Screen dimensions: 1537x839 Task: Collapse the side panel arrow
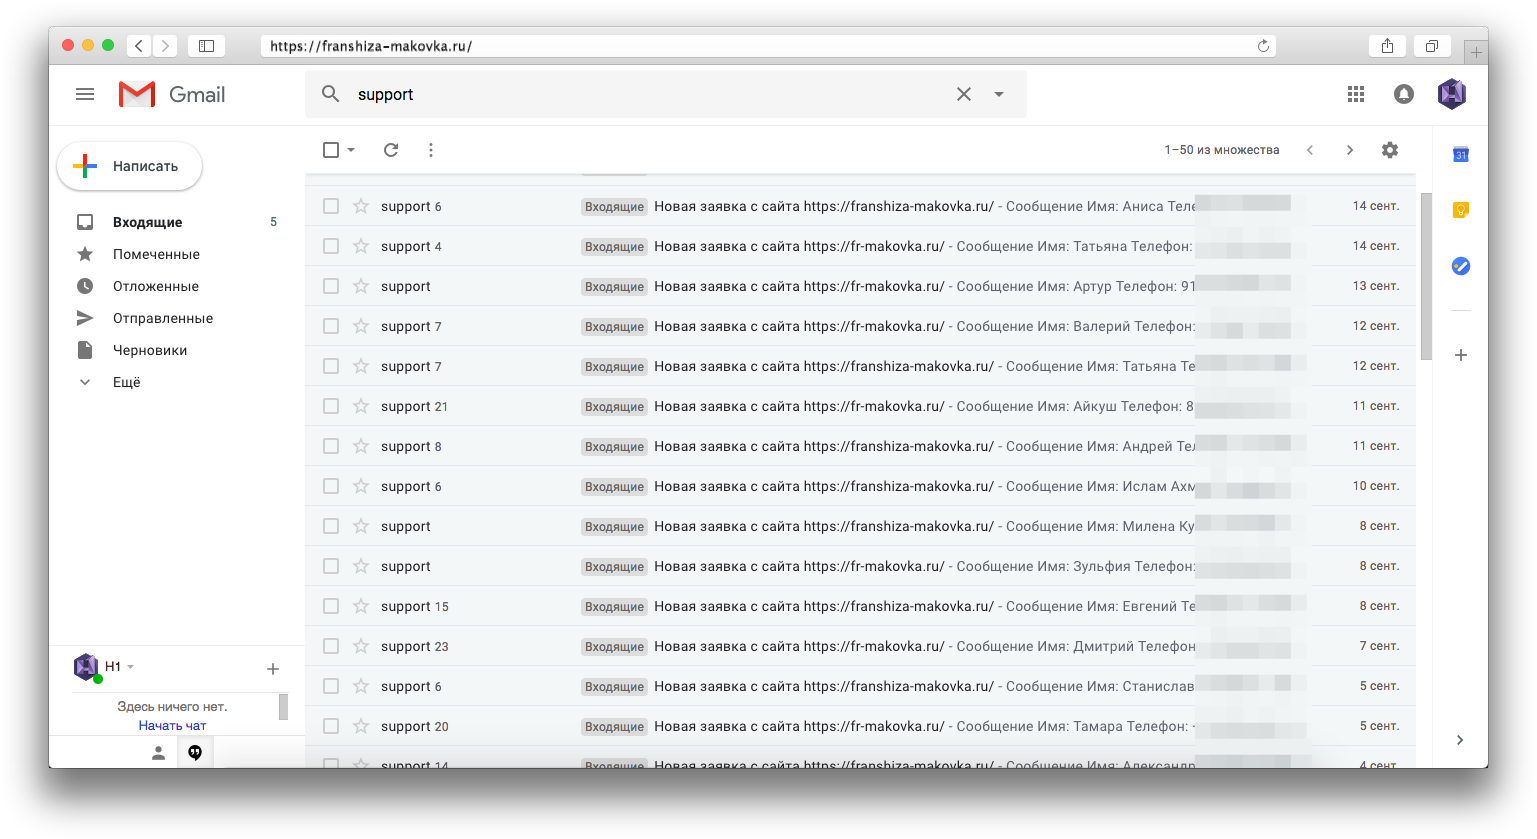(x=1460, y=740)
